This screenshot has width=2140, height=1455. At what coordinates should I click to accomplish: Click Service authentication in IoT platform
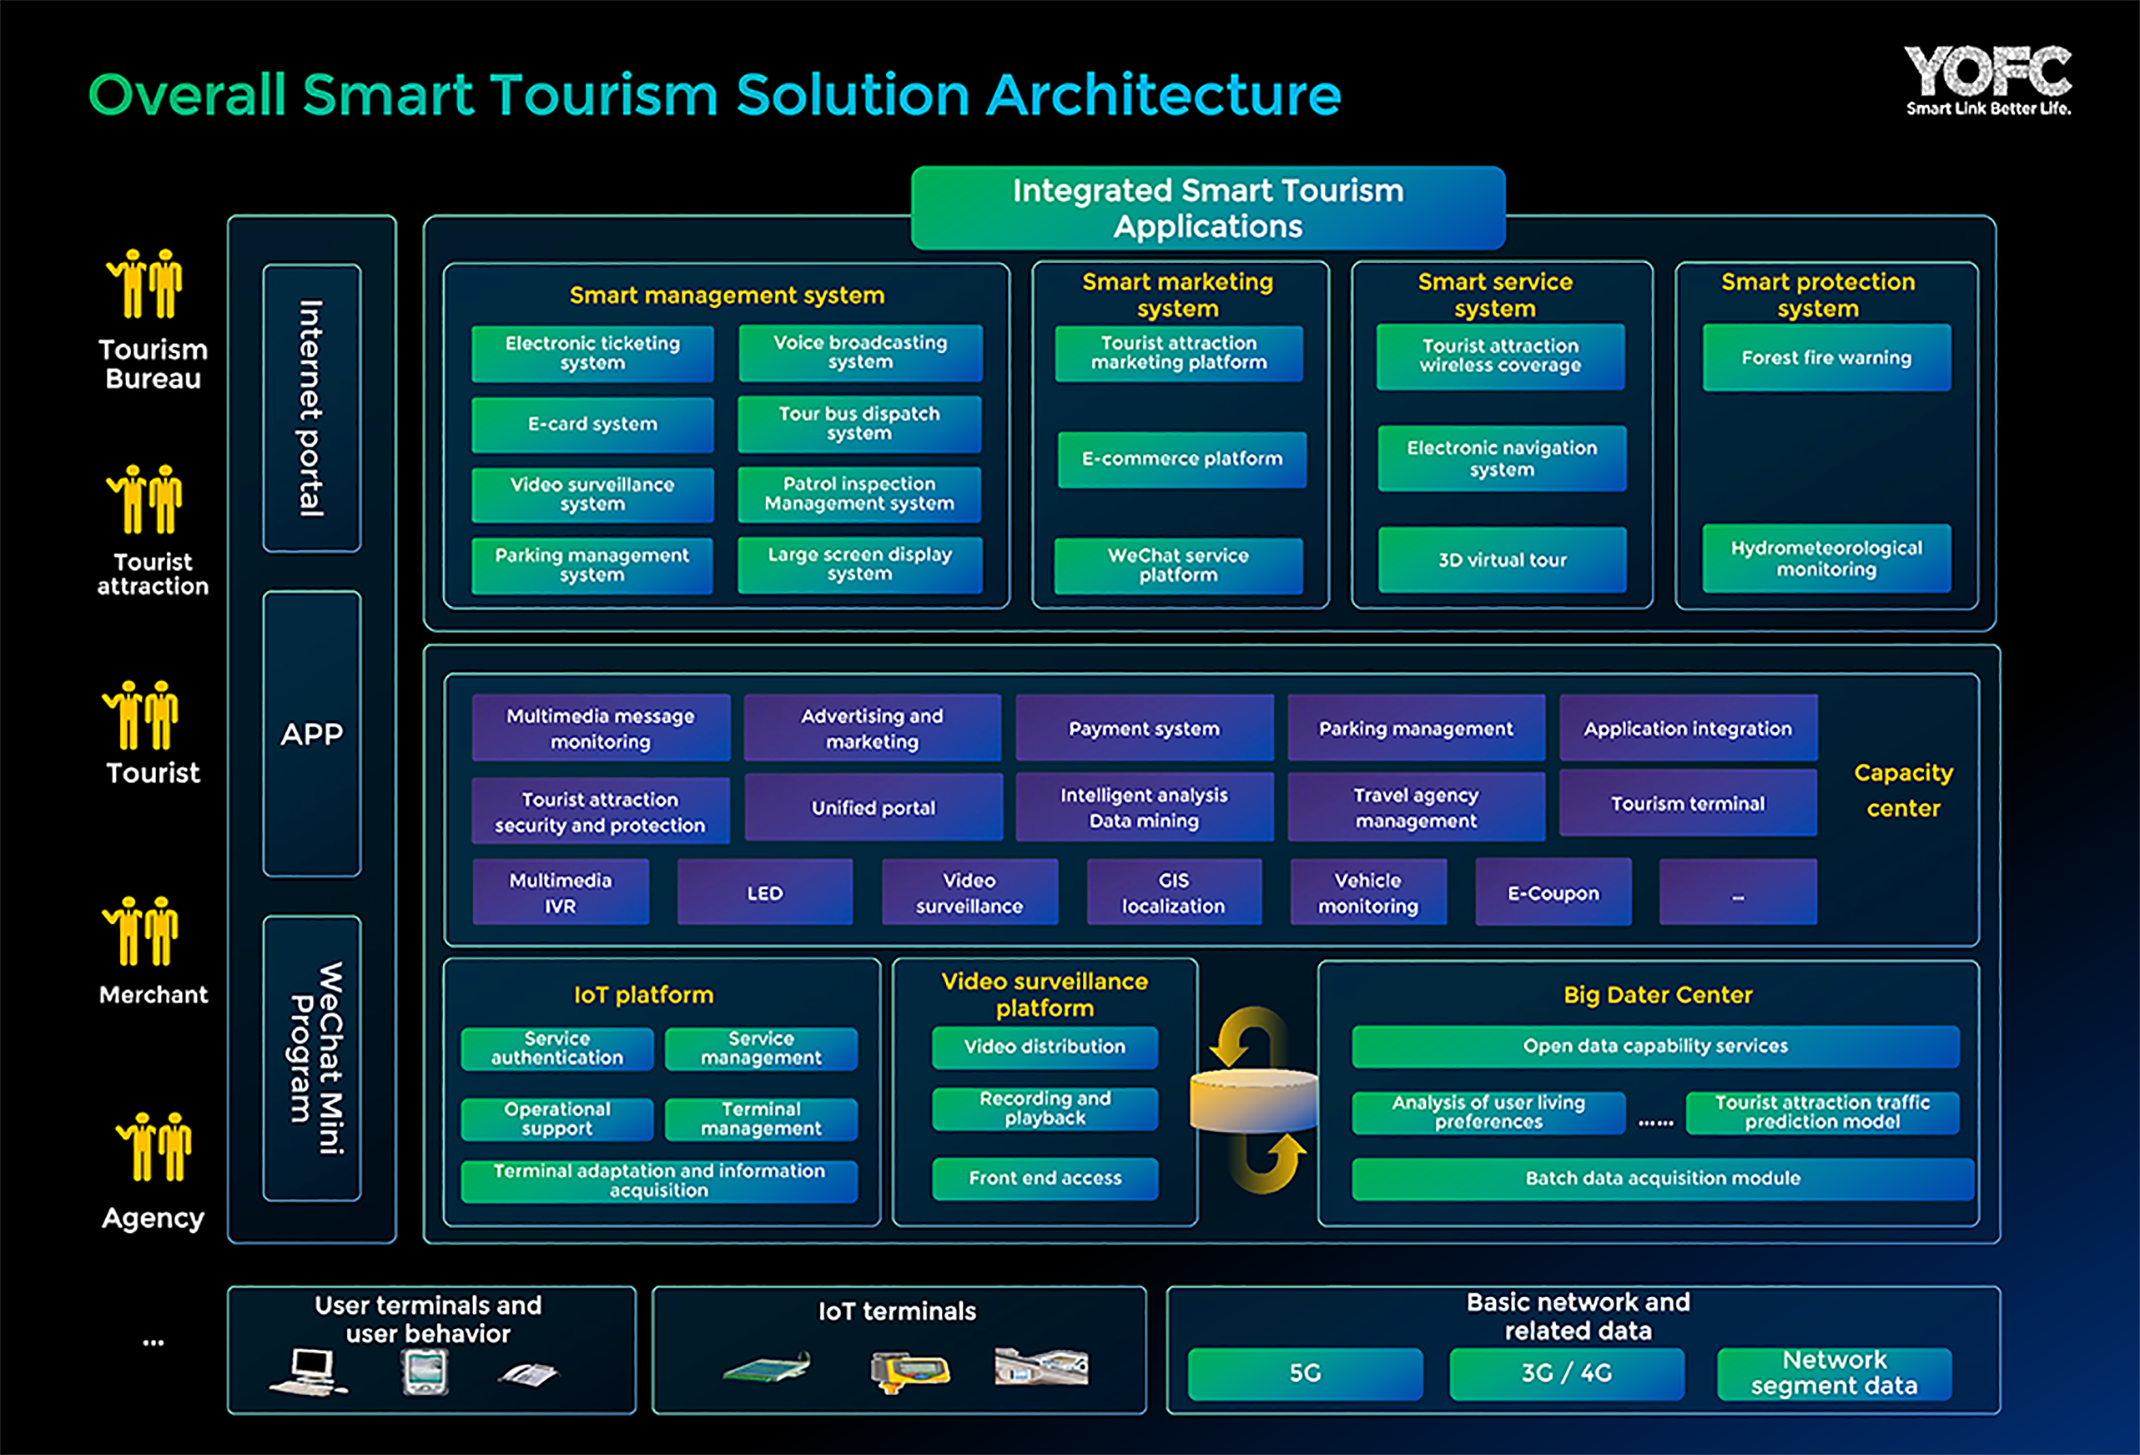[x=557, y=1048]
